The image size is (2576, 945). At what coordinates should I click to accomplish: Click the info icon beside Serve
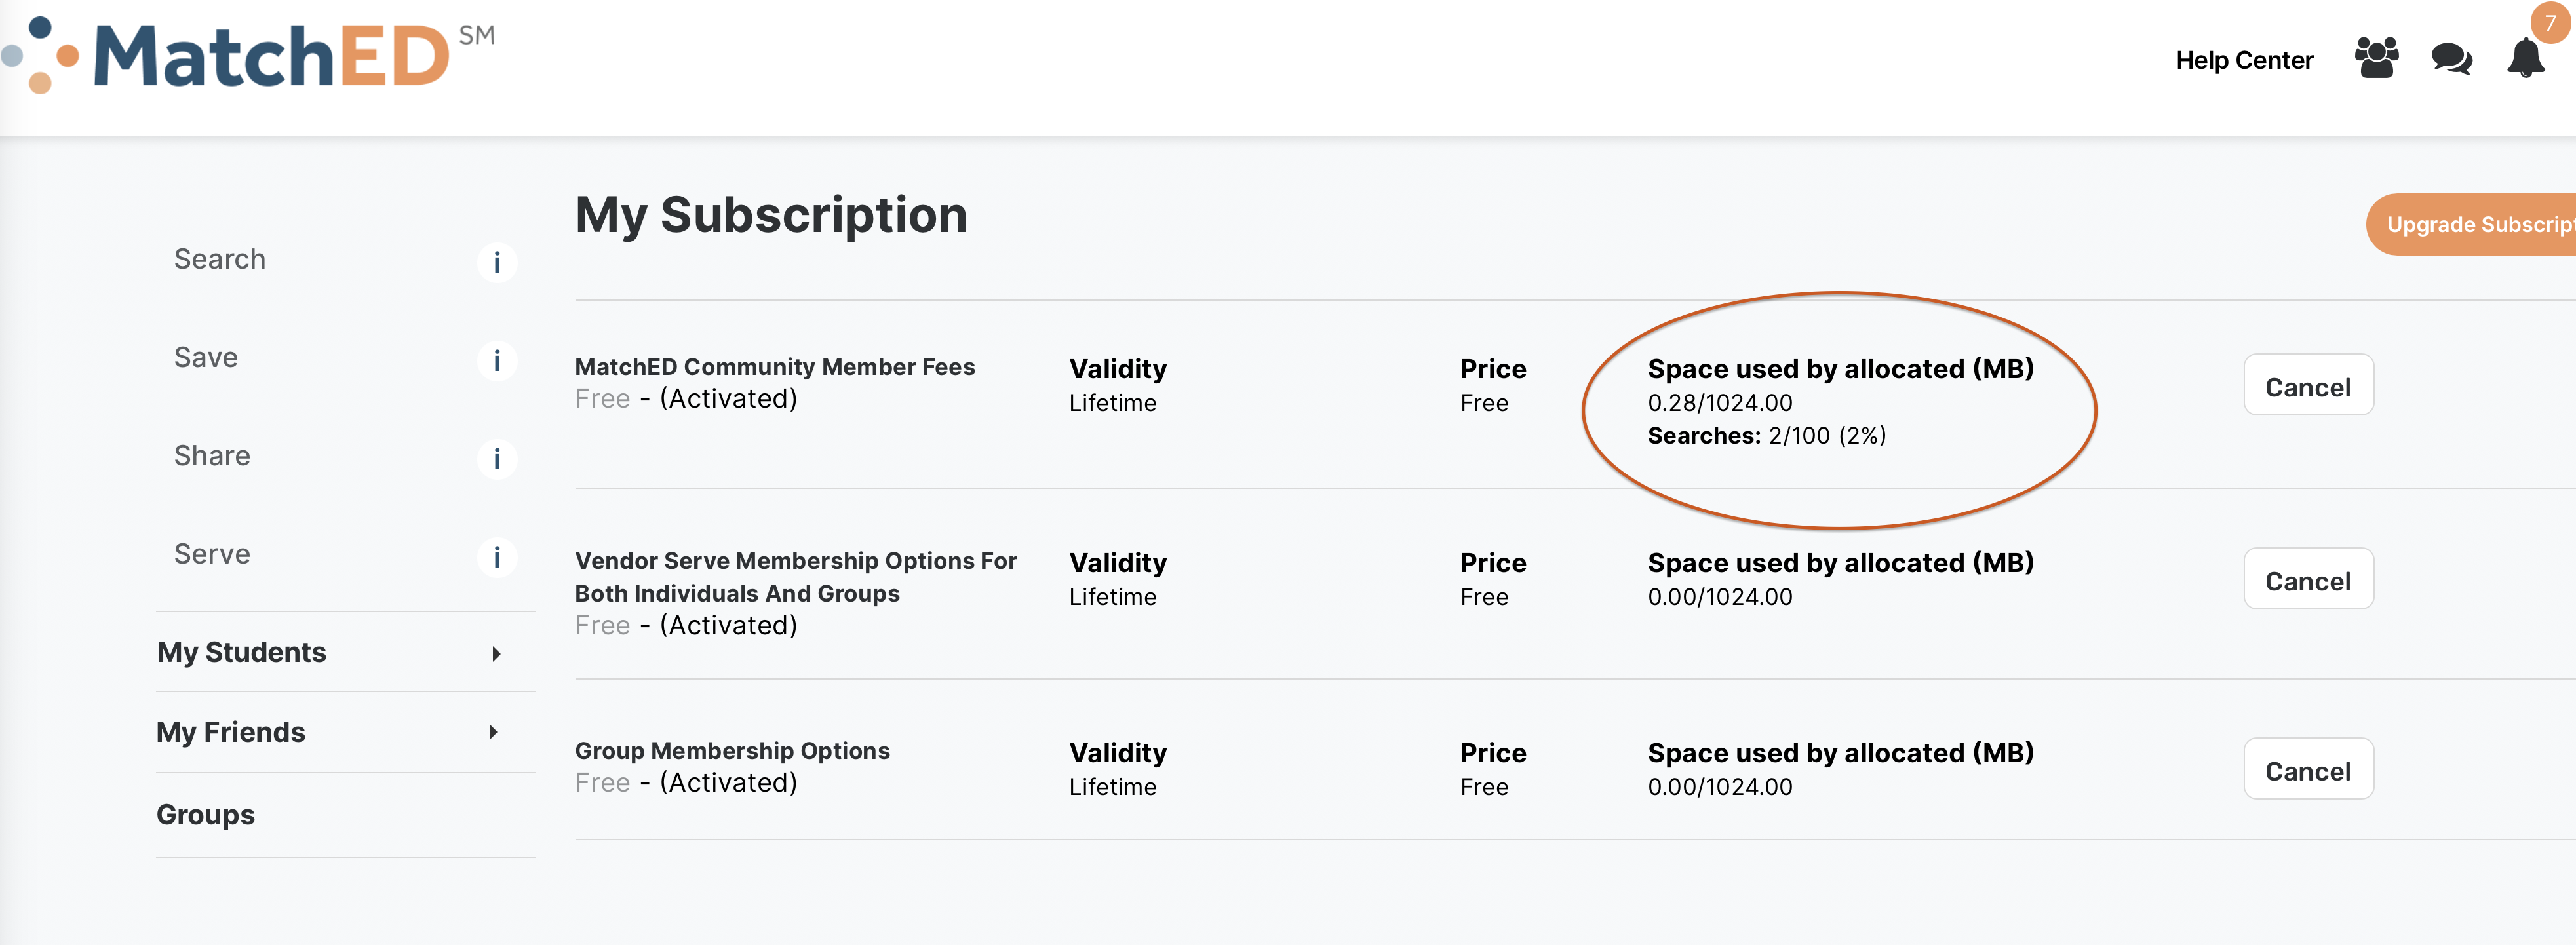pos(497,557)
